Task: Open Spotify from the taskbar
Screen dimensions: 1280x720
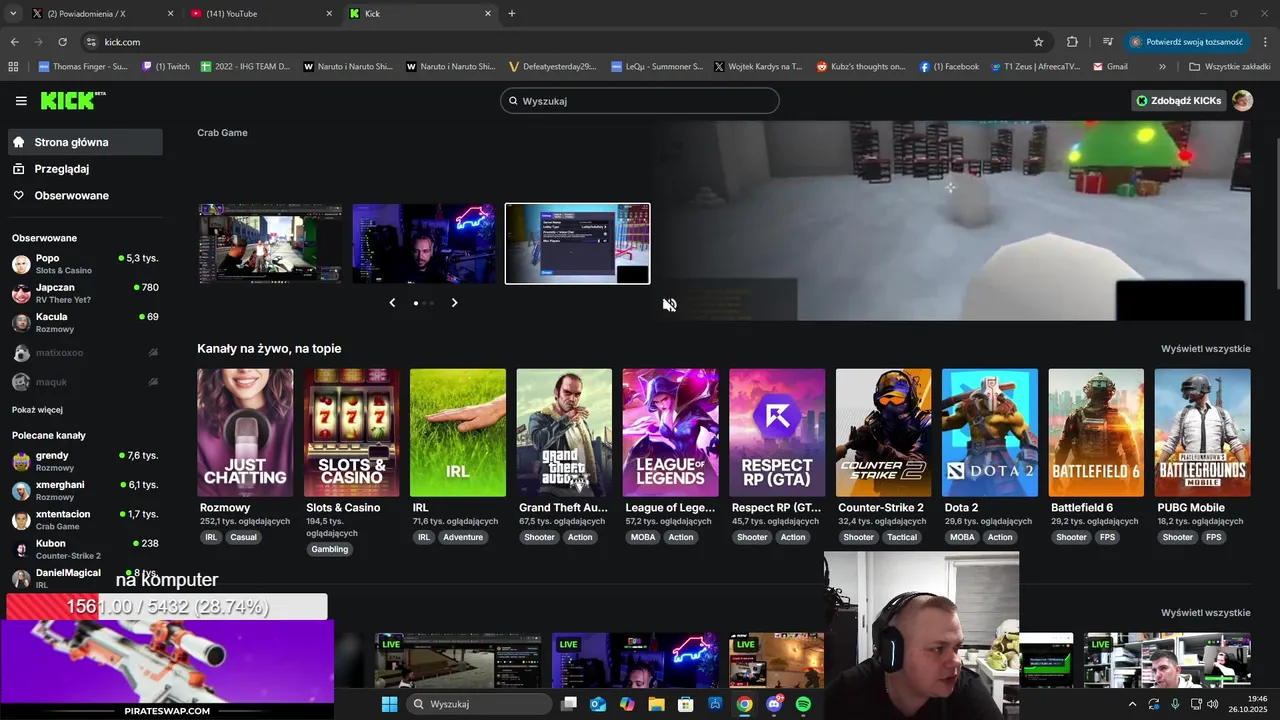Action: point(803,704)
